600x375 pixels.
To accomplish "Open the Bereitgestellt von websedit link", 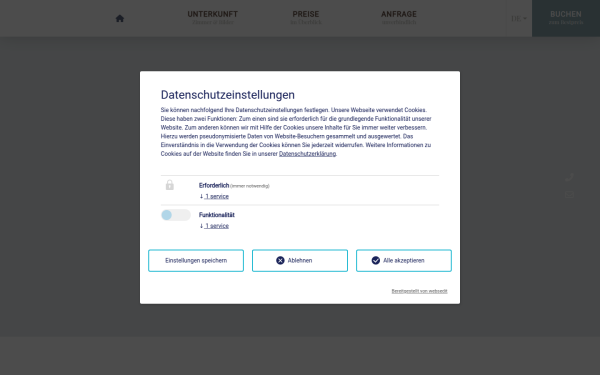I will click(419, 291).
